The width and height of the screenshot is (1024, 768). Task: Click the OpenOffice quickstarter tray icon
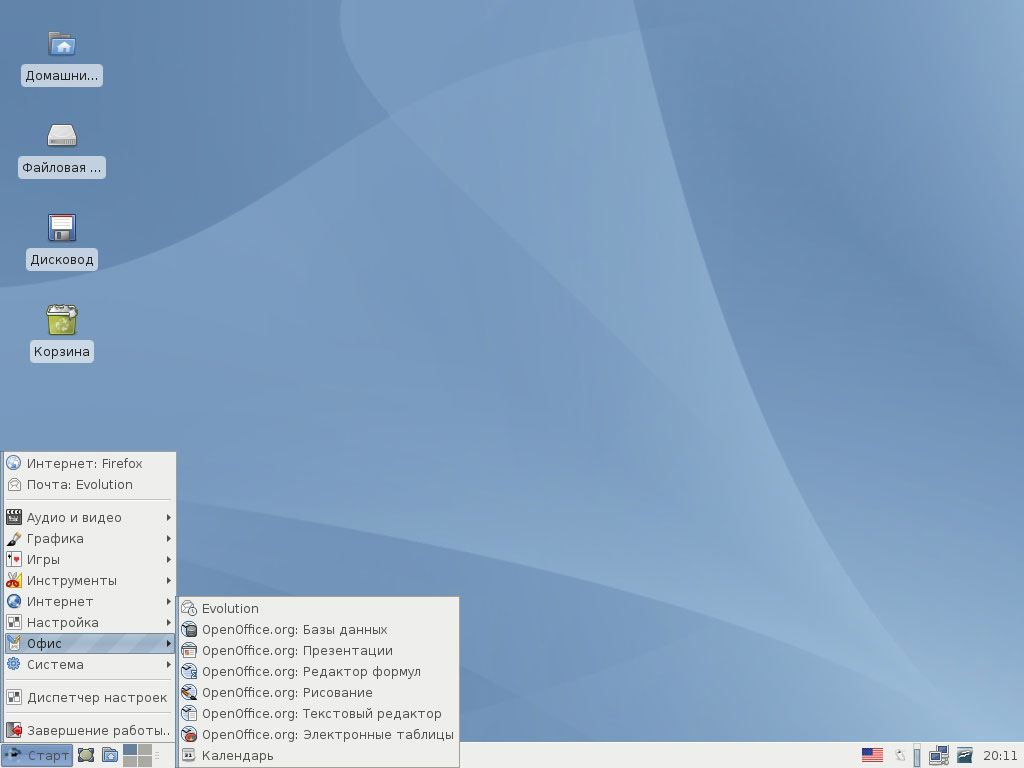click(x=965, y=756)
